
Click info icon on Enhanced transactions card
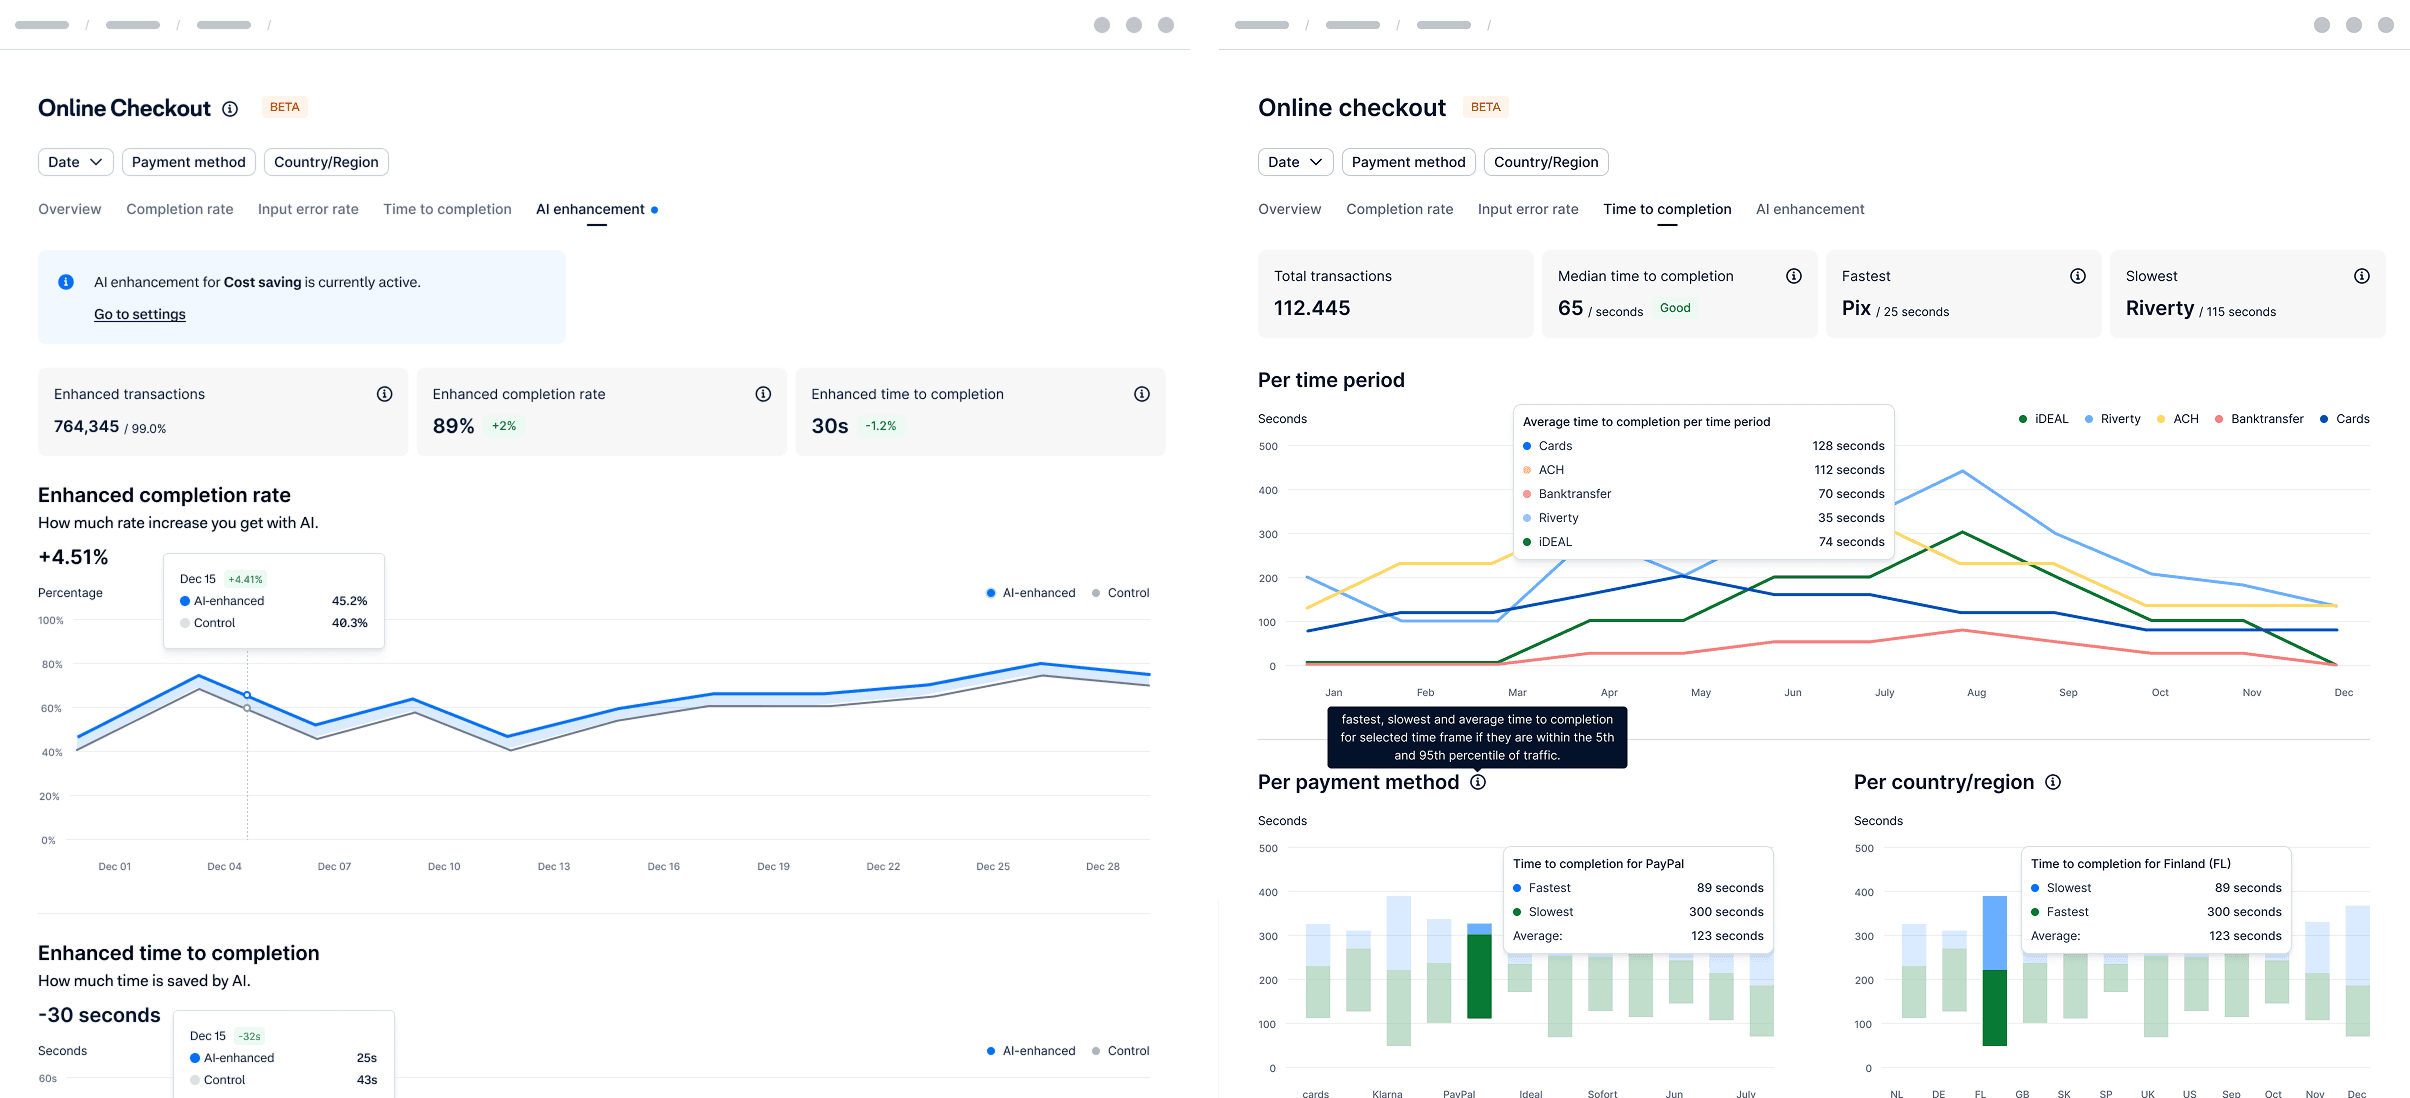tap(384, 394)
